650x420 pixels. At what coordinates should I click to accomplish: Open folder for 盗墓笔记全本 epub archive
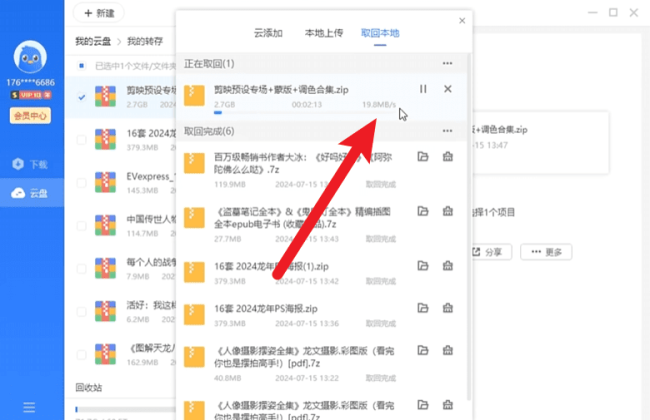(423, 211)
